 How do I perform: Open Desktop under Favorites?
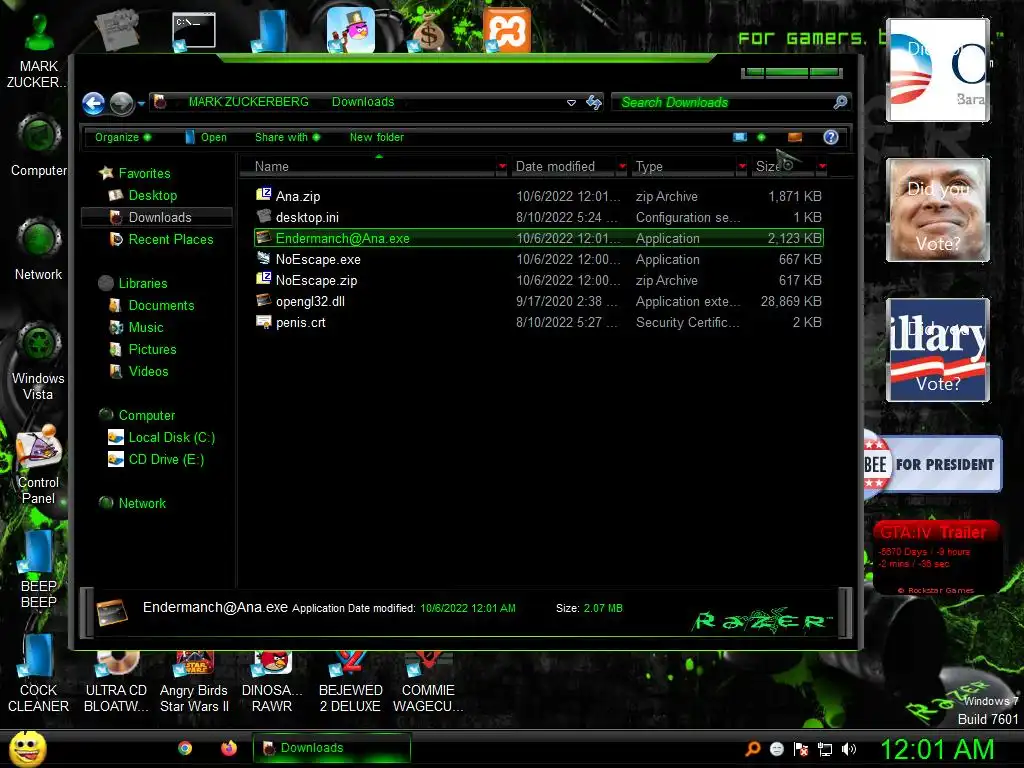click(143, 195)
